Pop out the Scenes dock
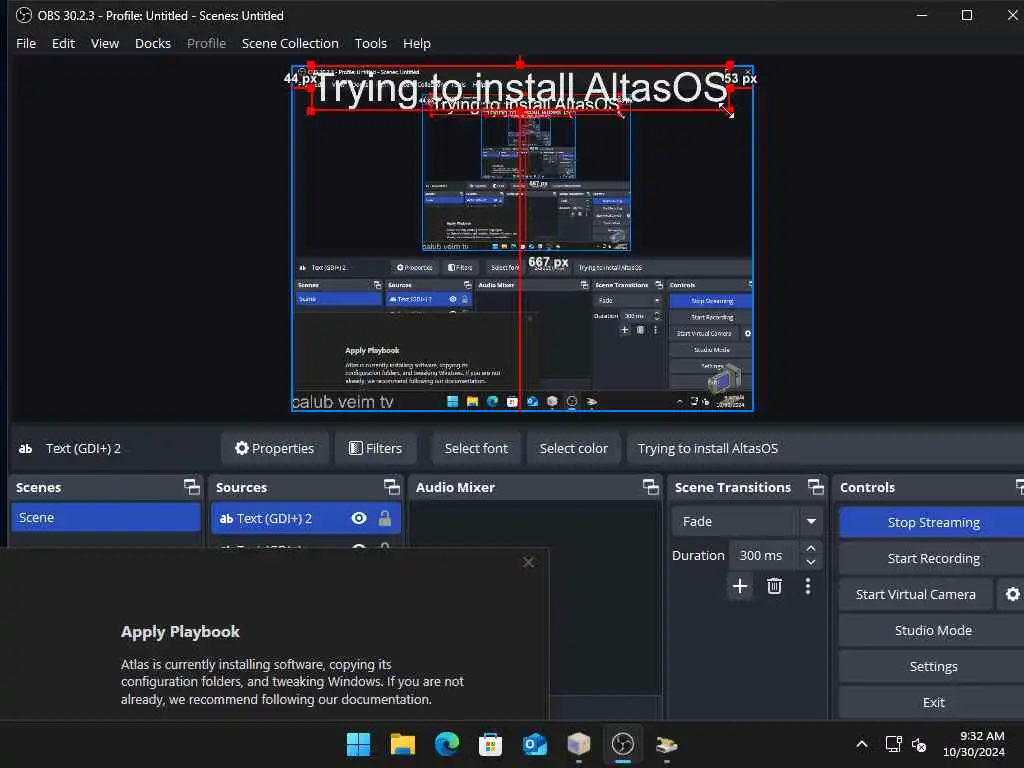Image resolution: width=1024 pixels, height=768 pixels. 191,487
